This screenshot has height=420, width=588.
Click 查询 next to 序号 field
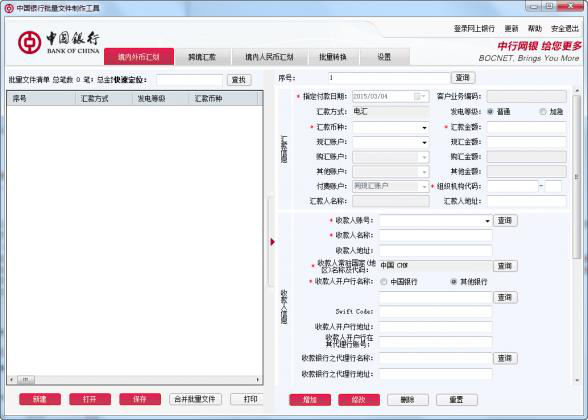pos(463,78)
